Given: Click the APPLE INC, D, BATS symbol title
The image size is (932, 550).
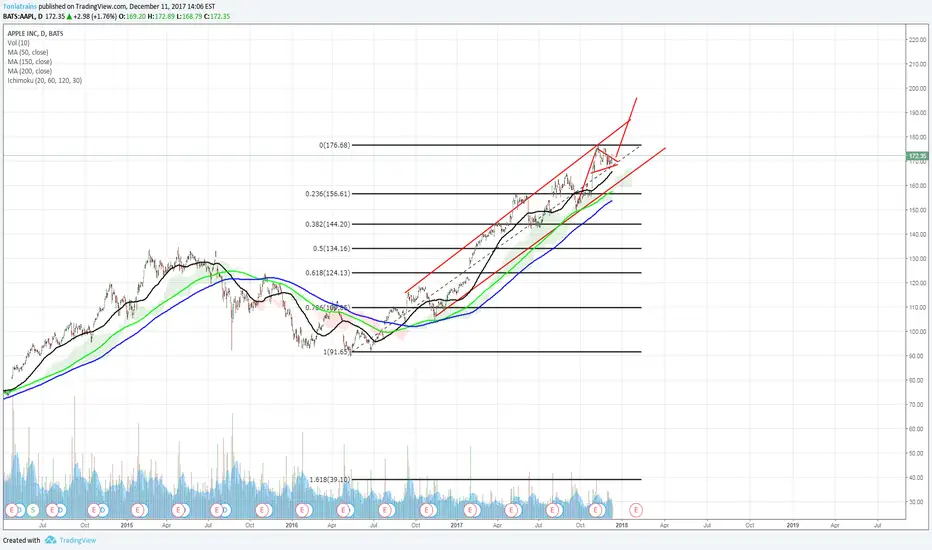Looking at the screenshot, I should tap(35, 33).
